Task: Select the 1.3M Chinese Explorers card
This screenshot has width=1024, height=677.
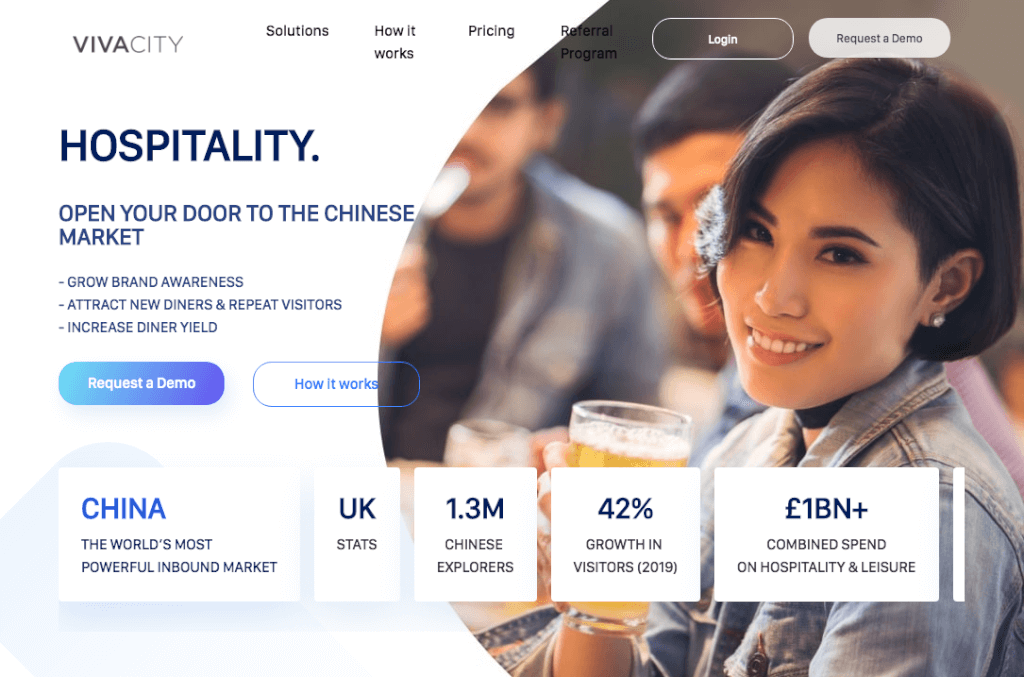Action: click(x=475, y=534)
